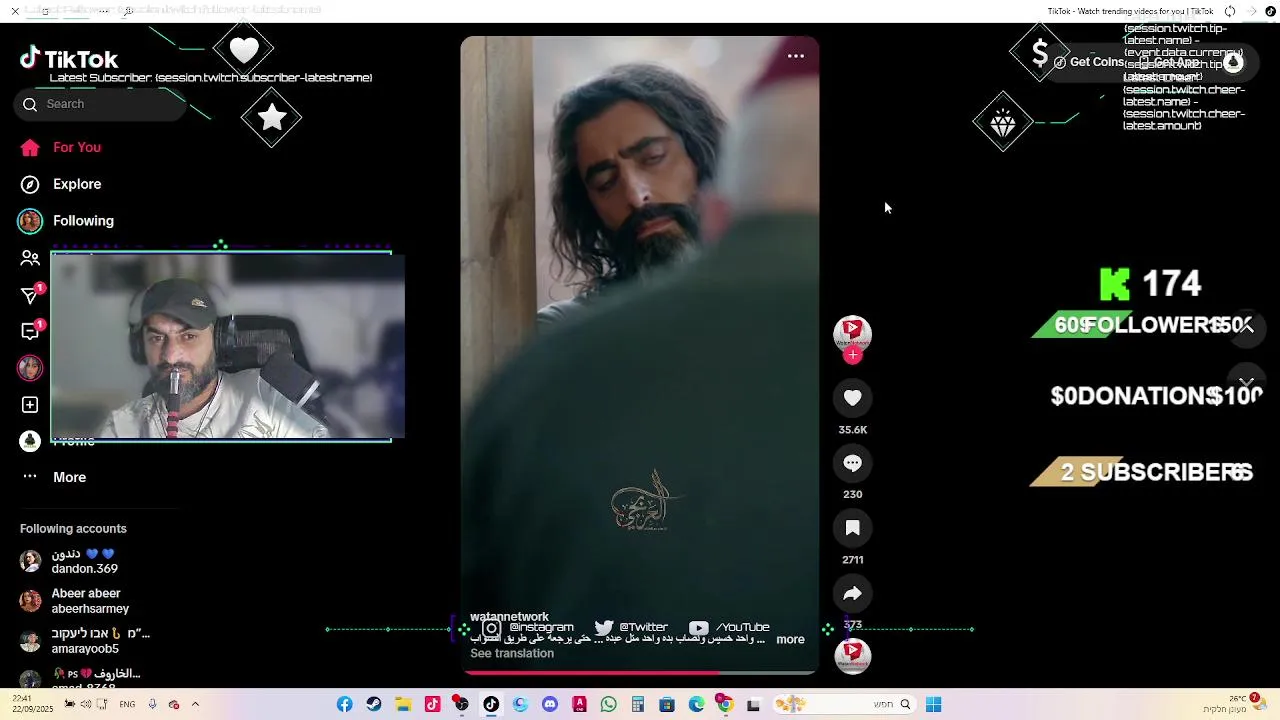Open the Profile icon in sidebar
The height and width of the screenshot is (720, 1280).
30,441
